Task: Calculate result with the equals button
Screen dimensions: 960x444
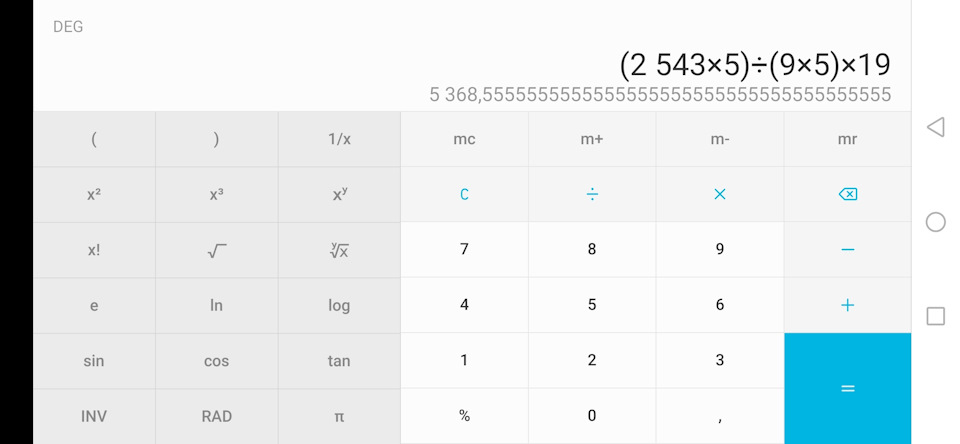Action: click(847, 388)
